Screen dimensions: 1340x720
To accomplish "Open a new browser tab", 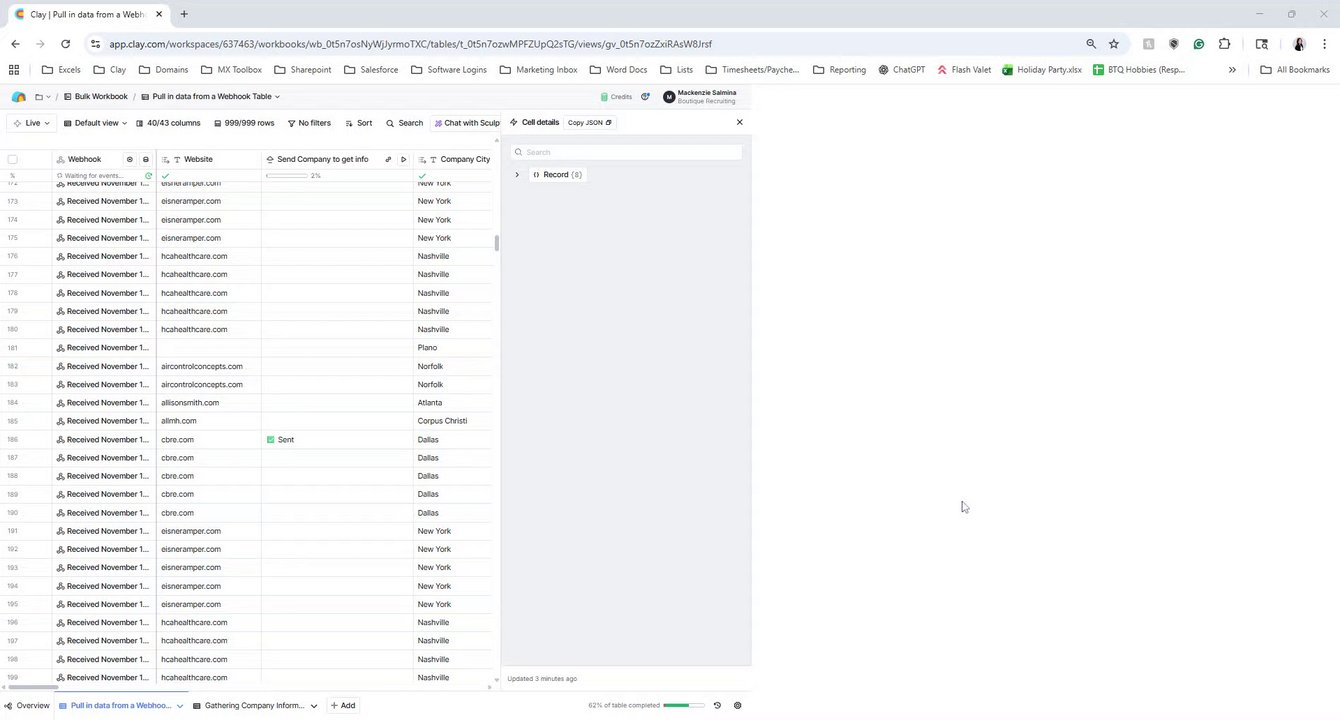I will 184,14.
